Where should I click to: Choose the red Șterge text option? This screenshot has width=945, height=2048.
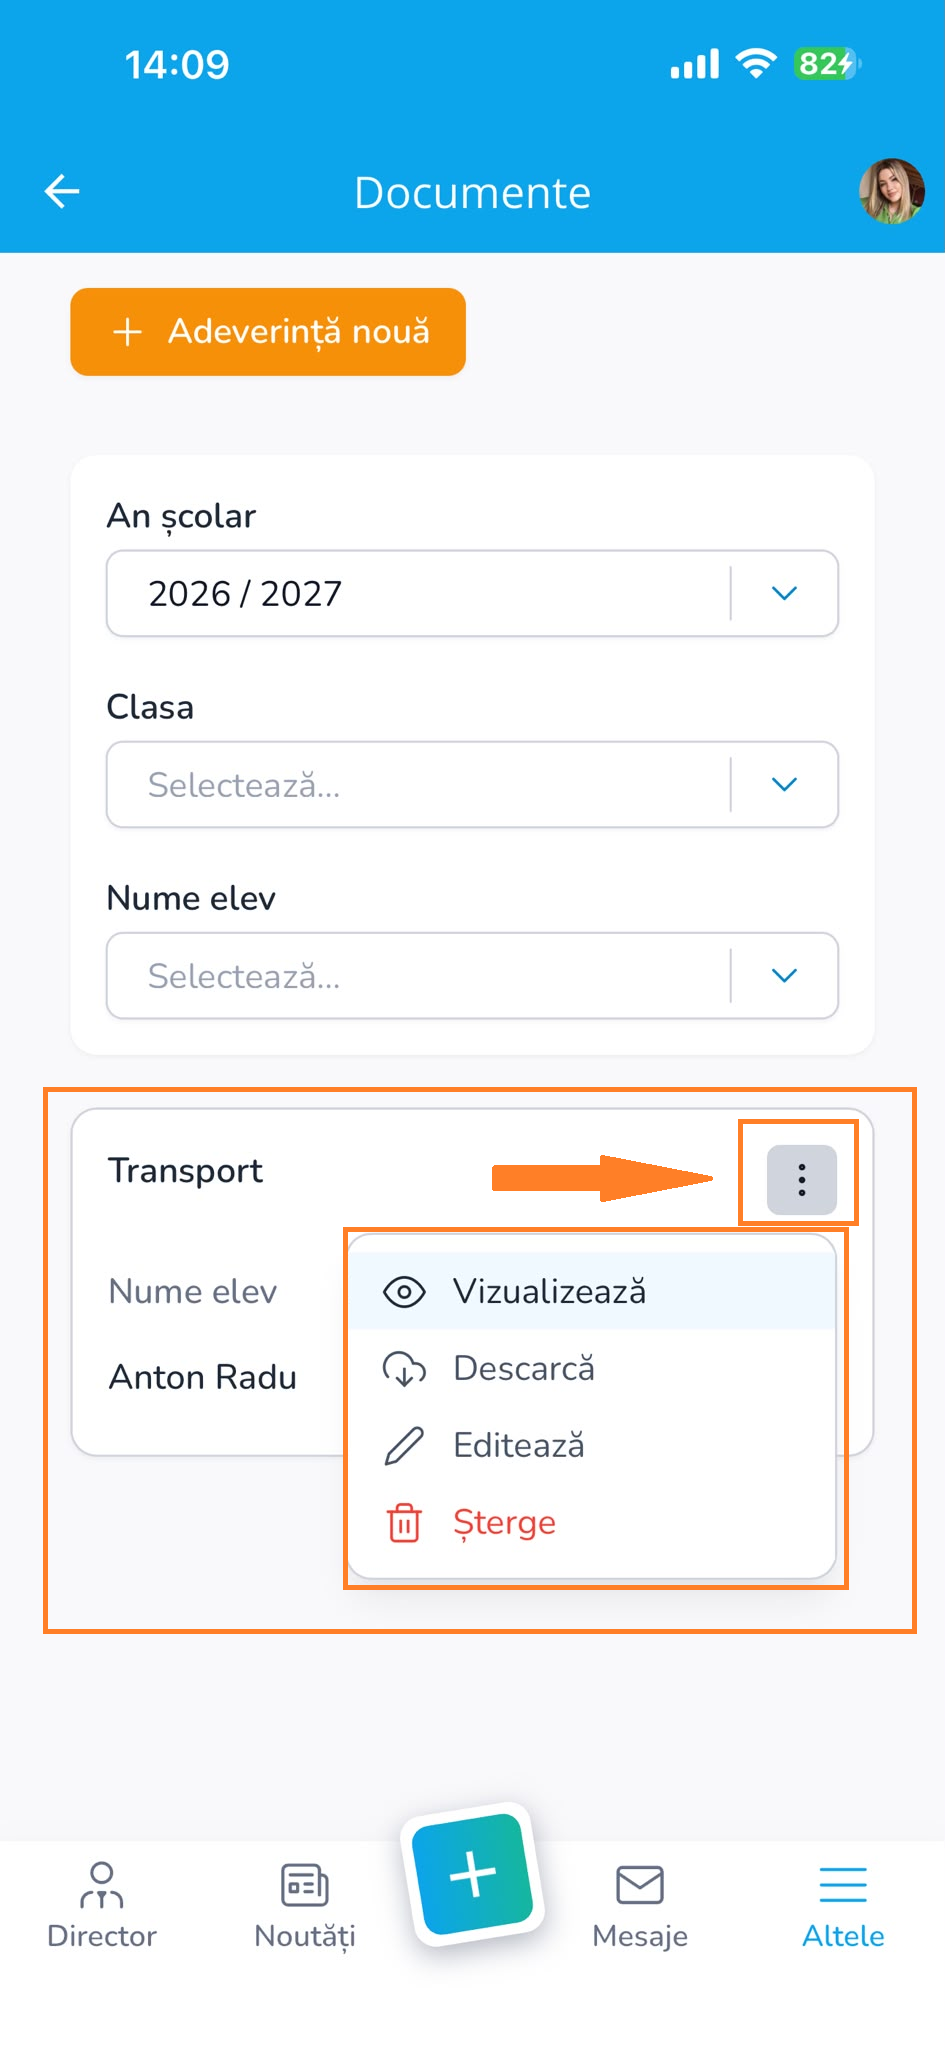click(504, 1523)
